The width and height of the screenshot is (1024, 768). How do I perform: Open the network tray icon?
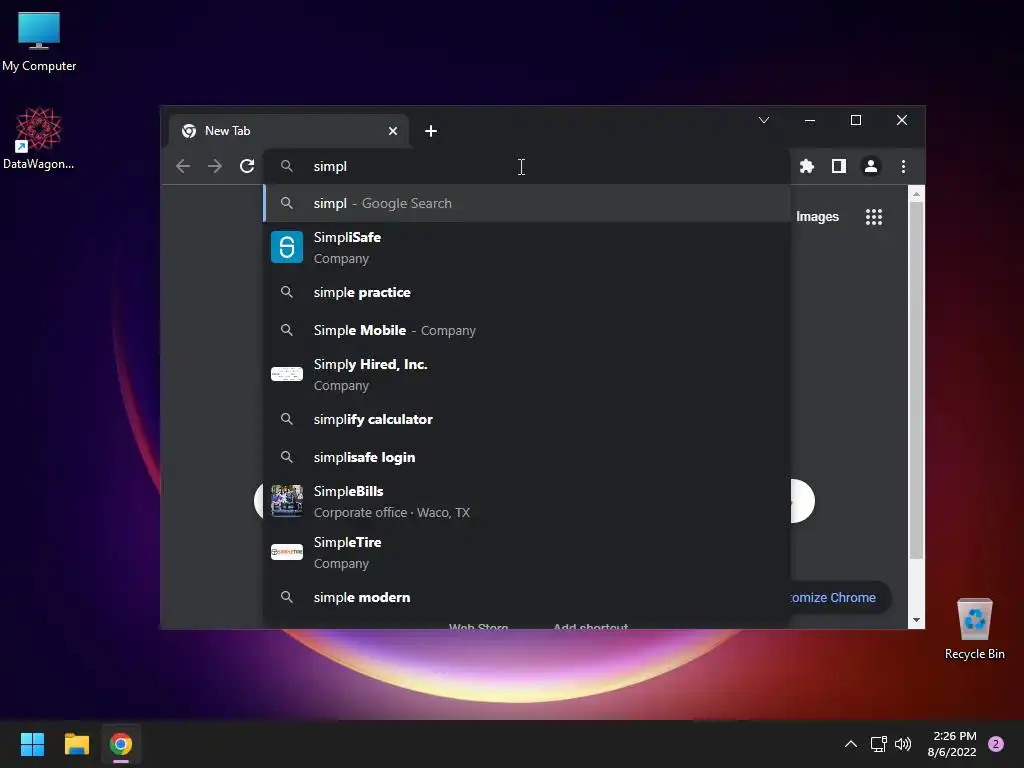[878, 744]
